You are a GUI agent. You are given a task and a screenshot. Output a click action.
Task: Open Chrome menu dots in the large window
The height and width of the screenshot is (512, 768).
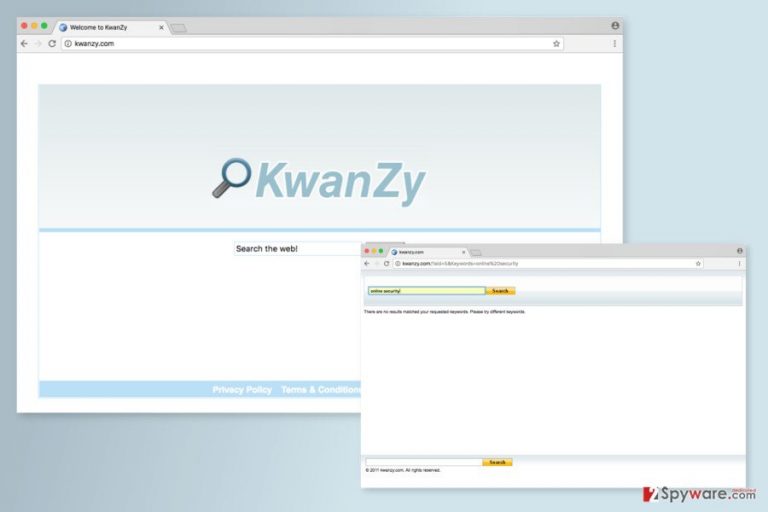coord(615,44)
